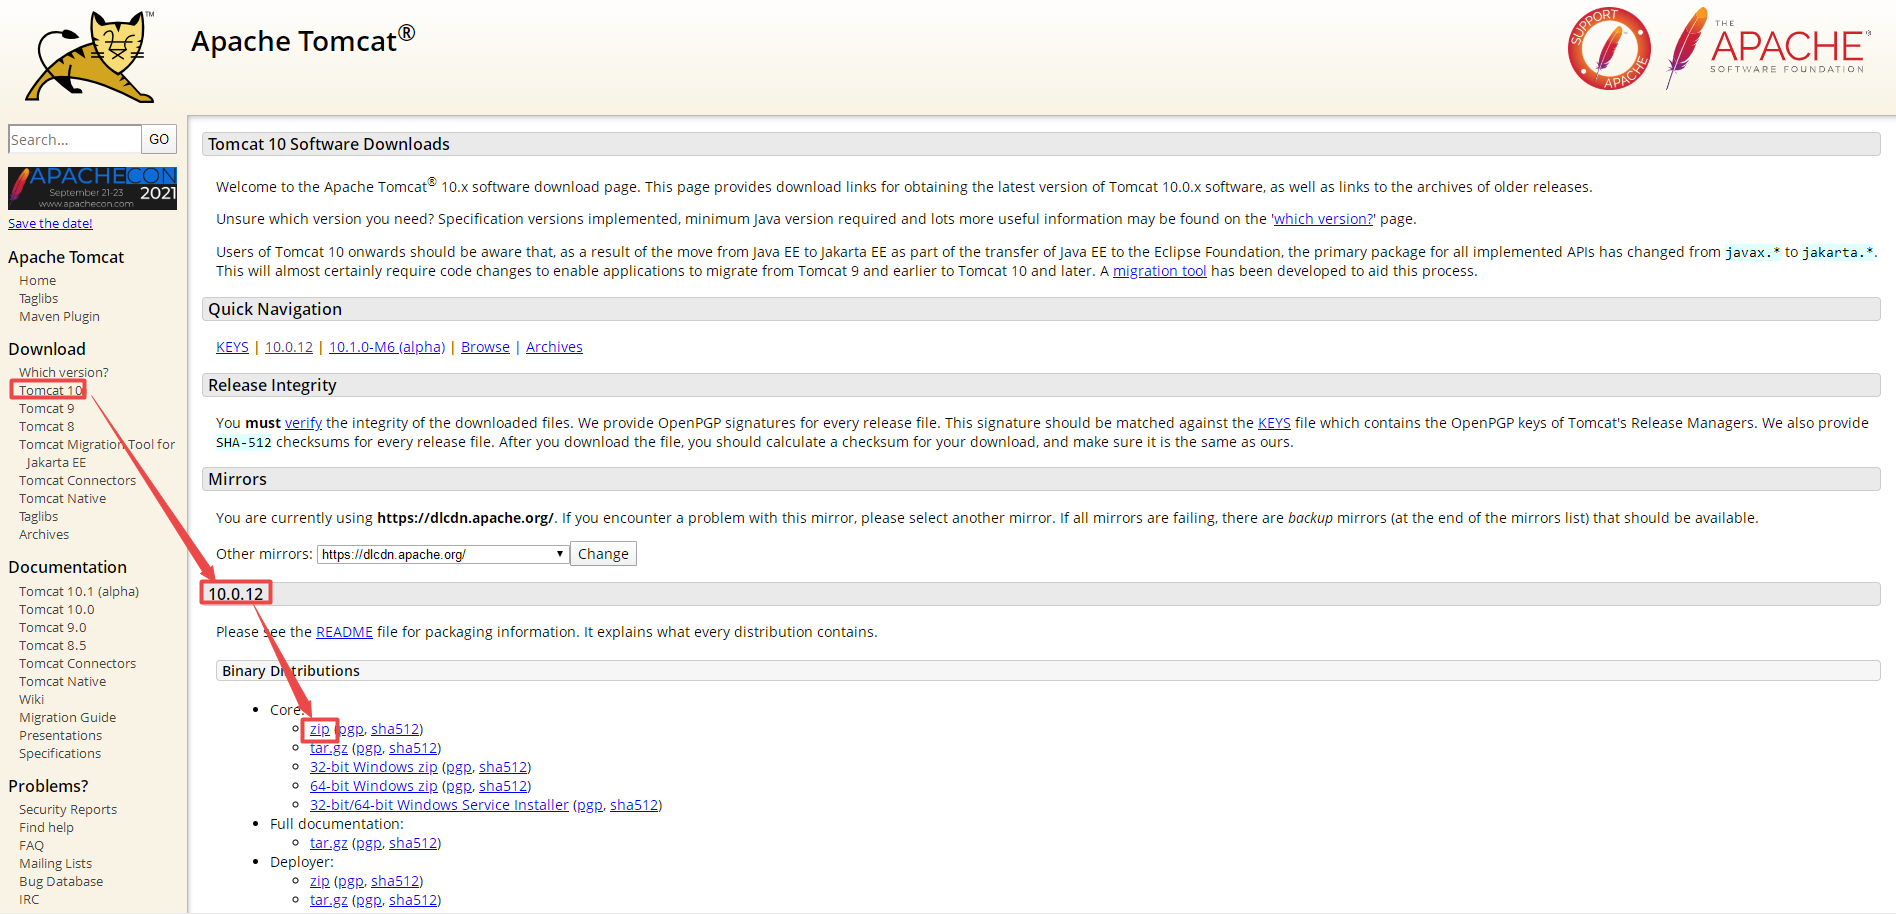Click the 'which version?' link in intro
1896x914 pixels.
point(1323,219)
